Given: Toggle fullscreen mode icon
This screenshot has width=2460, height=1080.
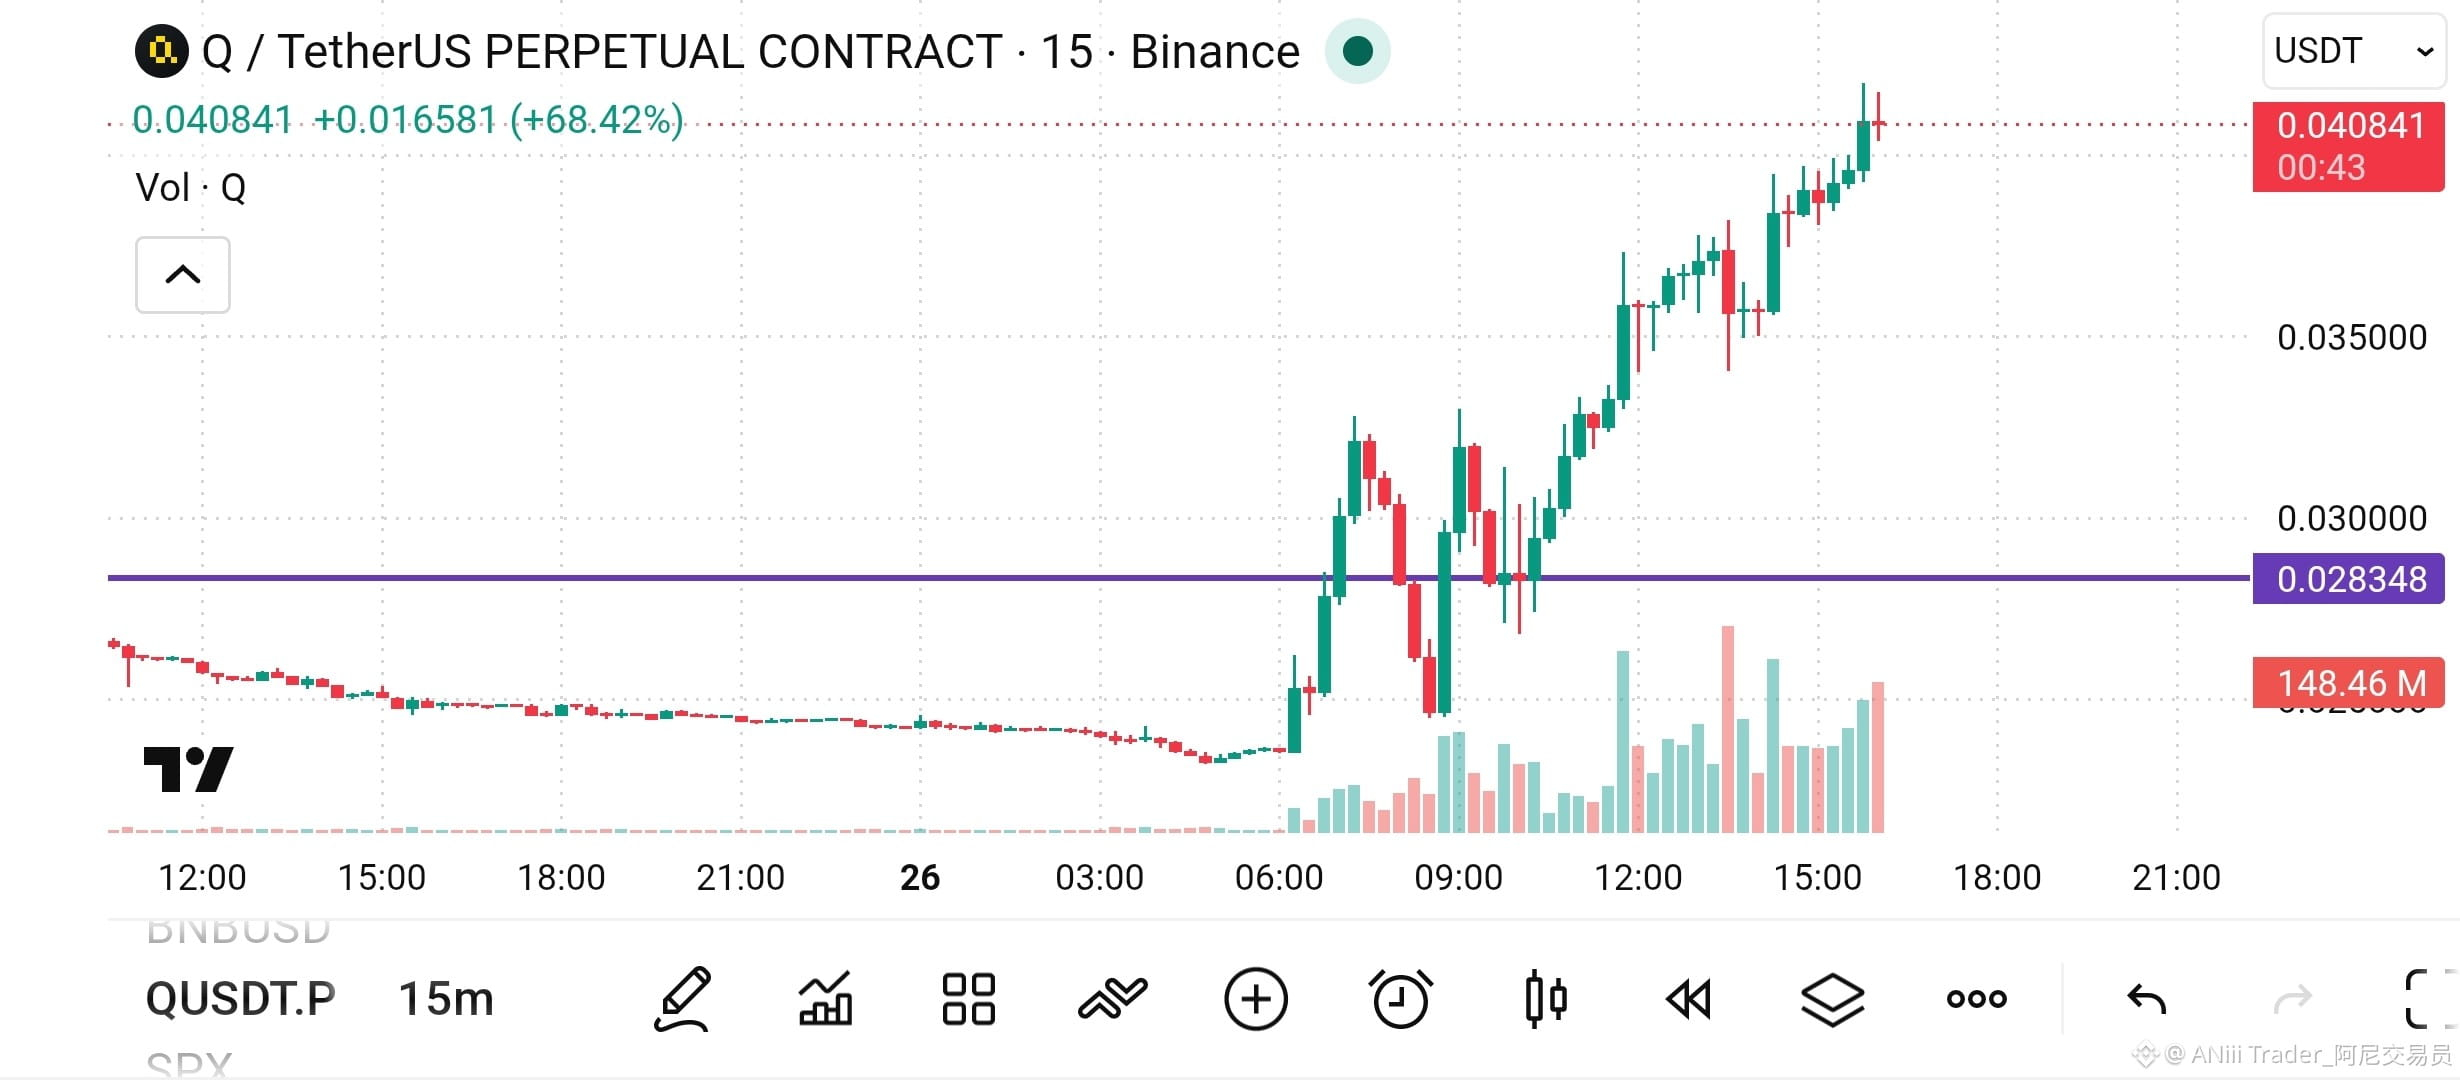Looking at the screenshot, I should tap(2428, 998).
